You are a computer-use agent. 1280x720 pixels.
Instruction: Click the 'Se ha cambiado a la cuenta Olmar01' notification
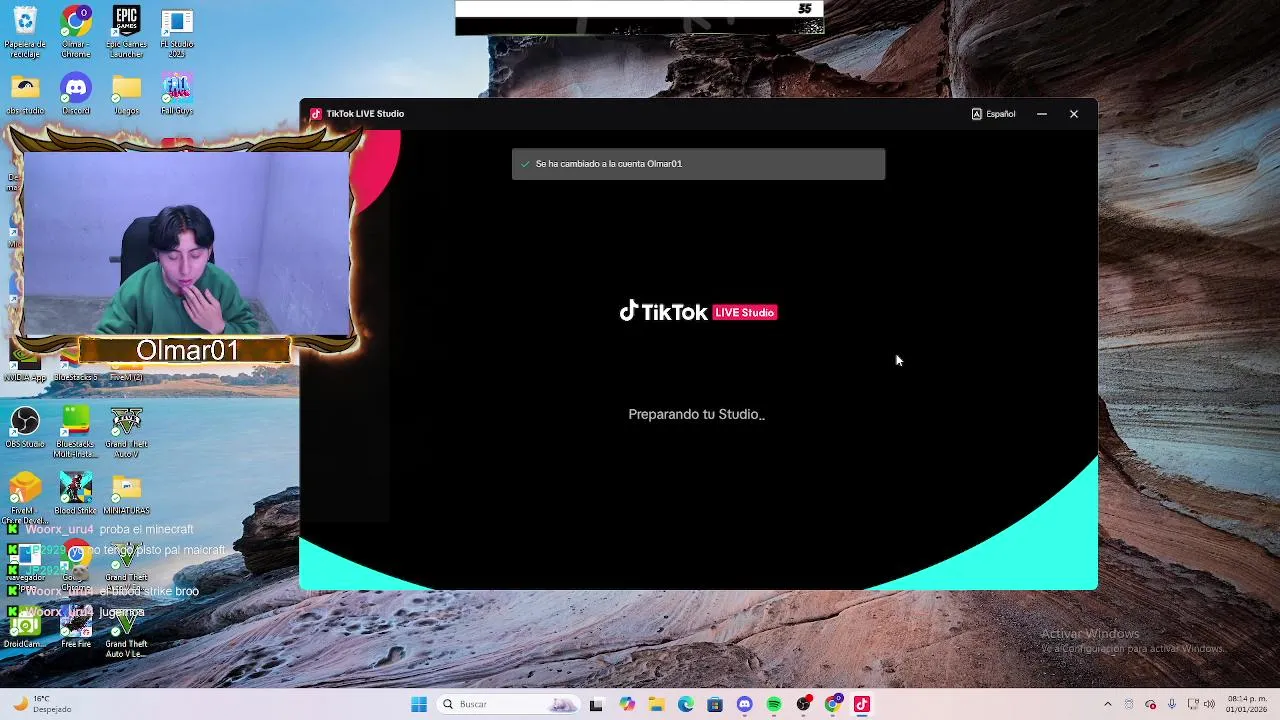(x=698, y=164)
